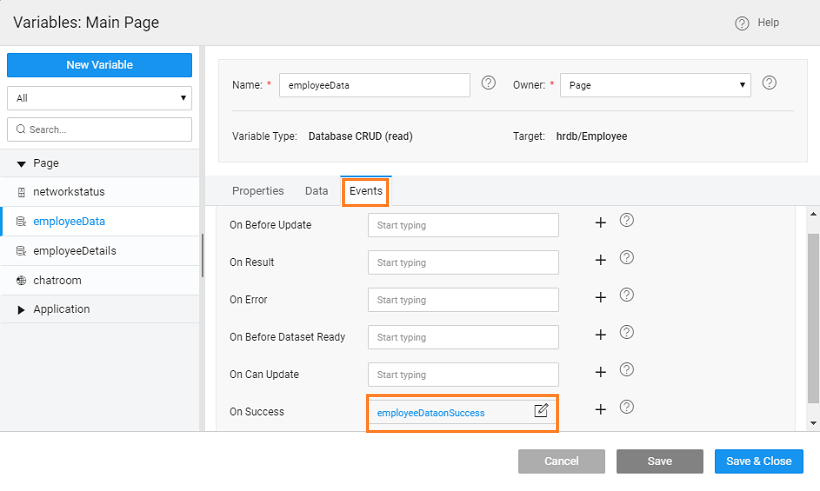
Task: Add handler with plus for On Before Dataset Ready
Action: pyautogui.click(x=600, y=335)
